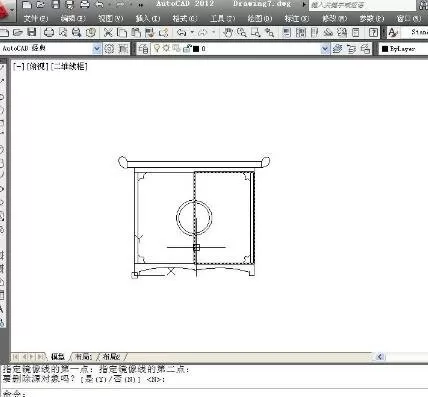Toggle the Tool Palettes window
This screenshot has width=428, height=397.
point(314,32)
